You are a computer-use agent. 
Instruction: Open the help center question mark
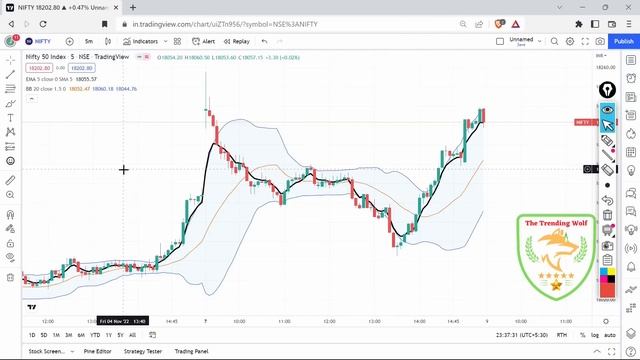[x=631, y=352]
